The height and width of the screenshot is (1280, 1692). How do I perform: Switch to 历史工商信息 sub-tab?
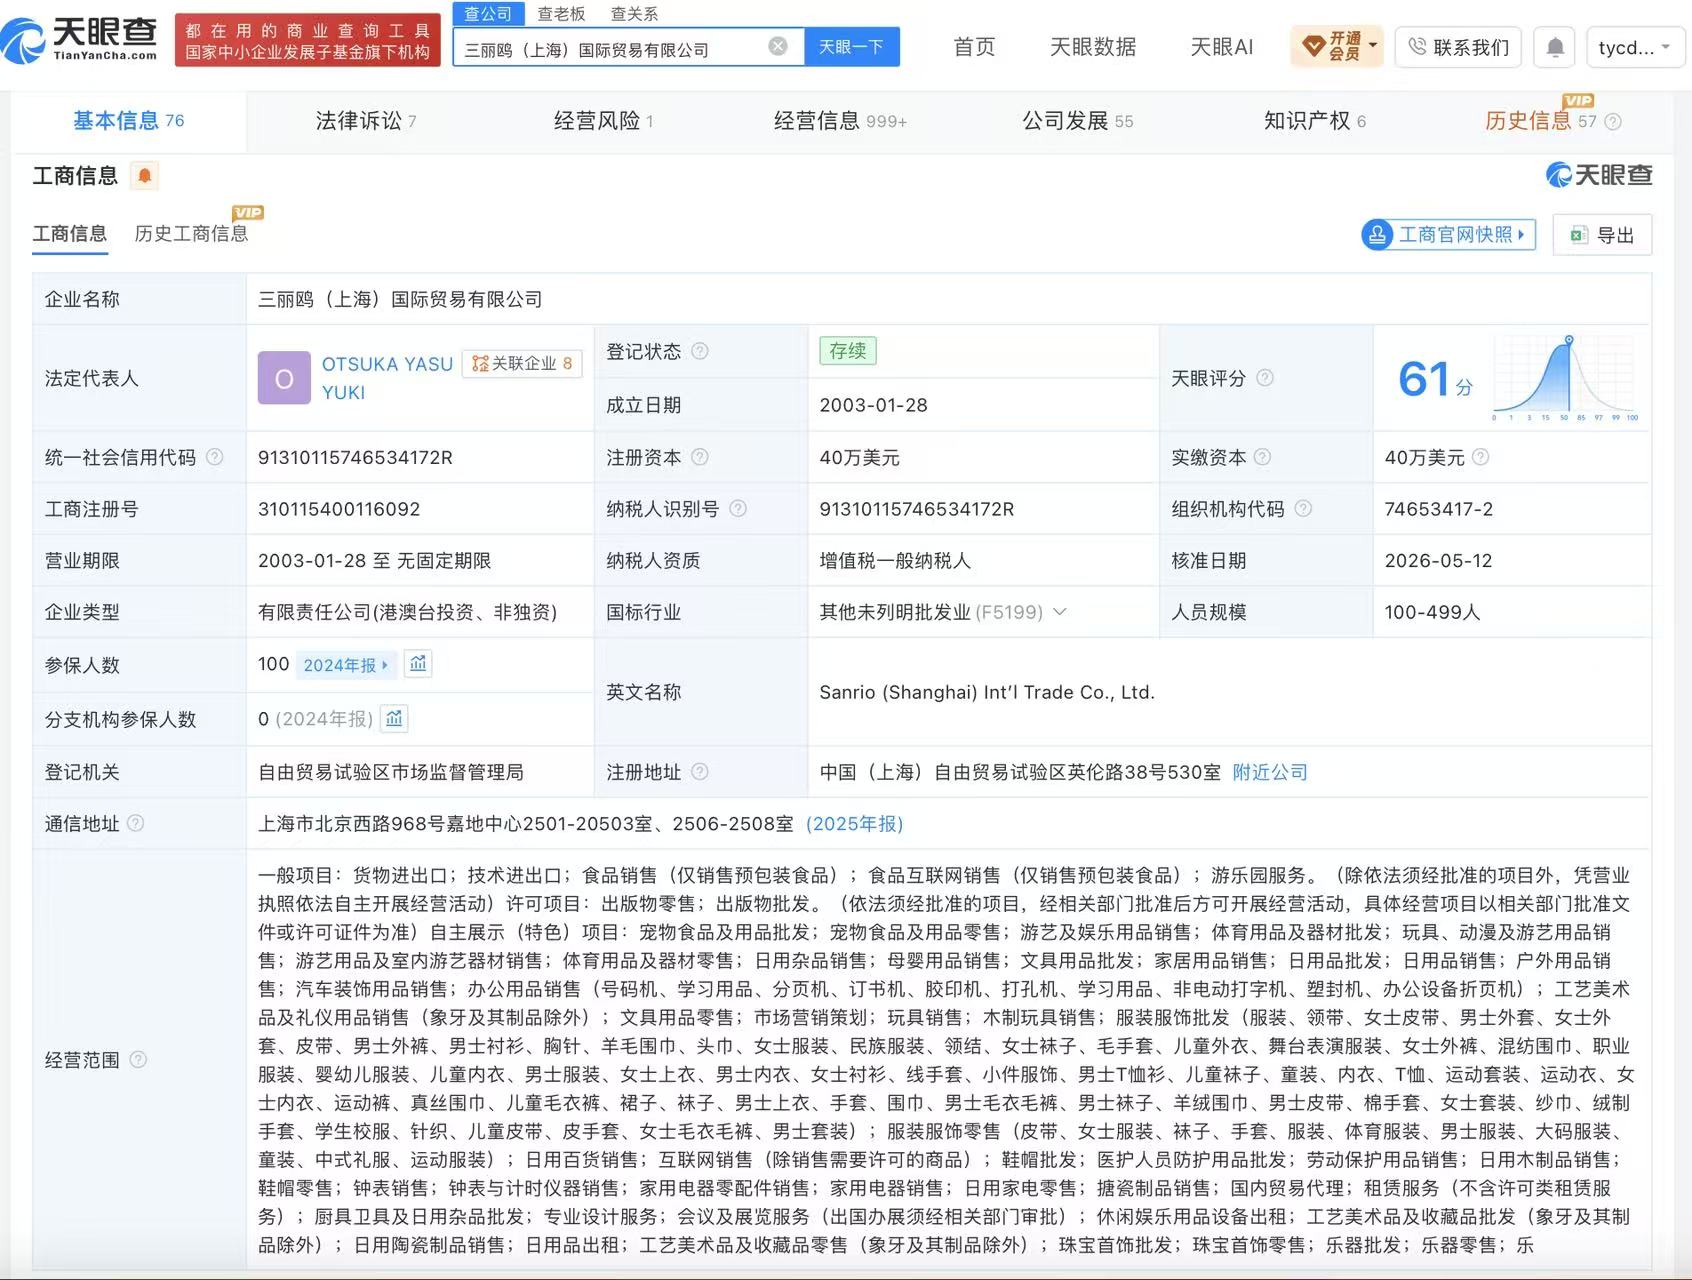(x=191, y=234)
